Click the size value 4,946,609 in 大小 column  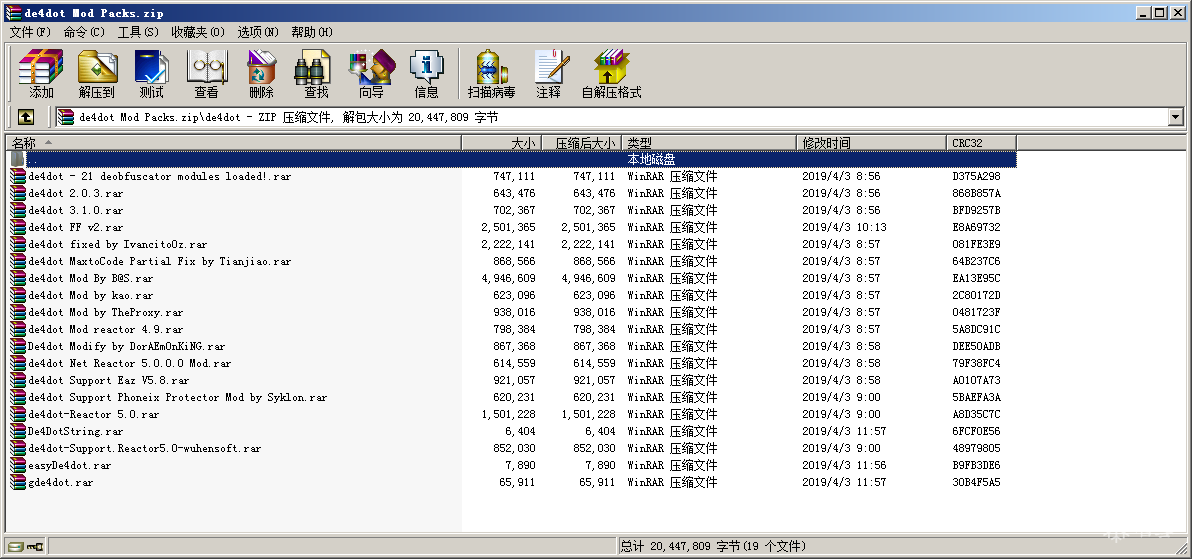pos(508,278)
